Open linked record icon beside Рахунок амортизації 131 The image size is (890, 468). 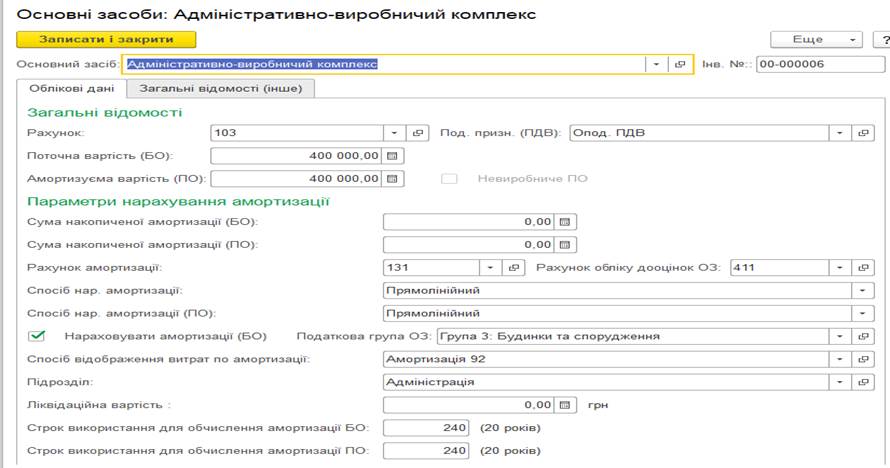click(x=515, y=267)
